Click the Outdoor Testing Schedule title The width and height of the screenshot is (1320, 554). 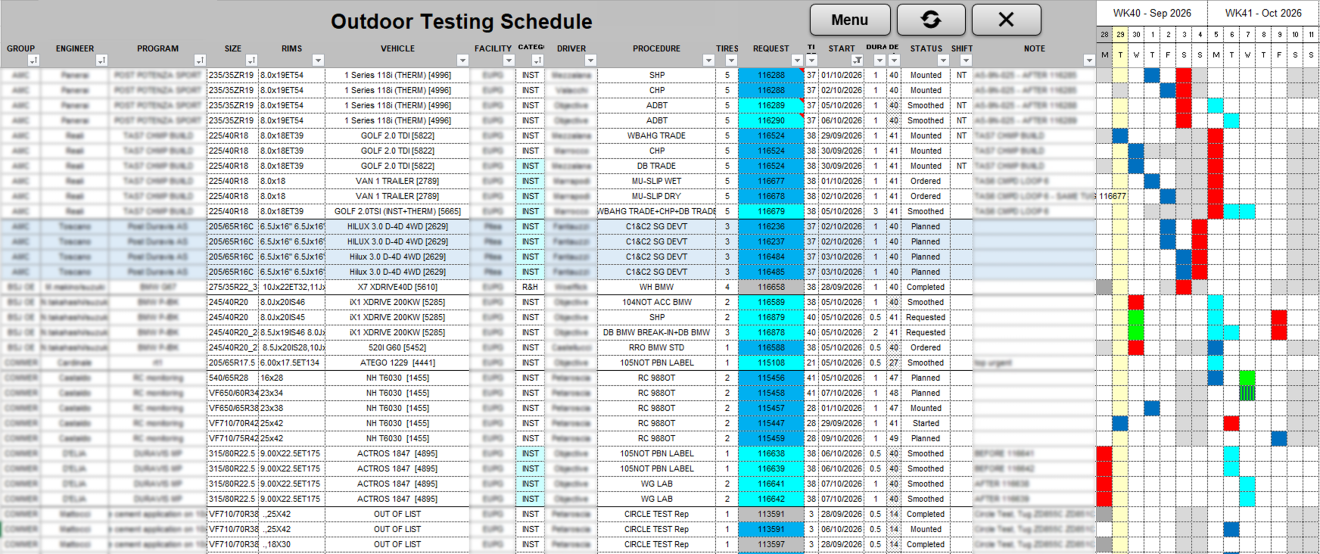[x=461, y=22]
